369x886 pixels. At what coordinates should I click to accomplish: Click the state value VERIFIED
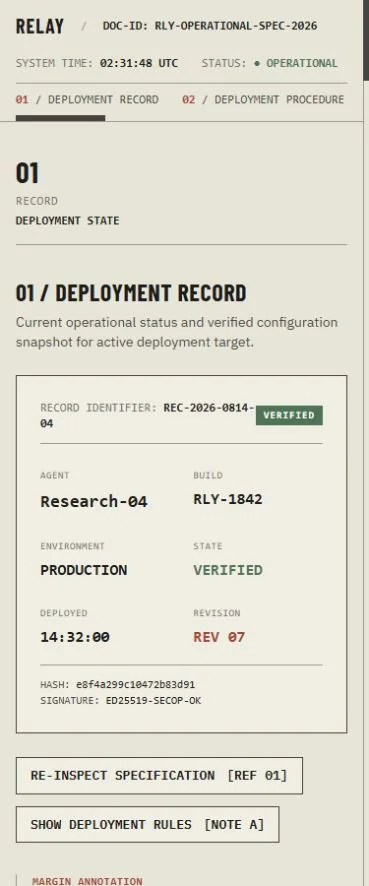(x=228, y=570)
